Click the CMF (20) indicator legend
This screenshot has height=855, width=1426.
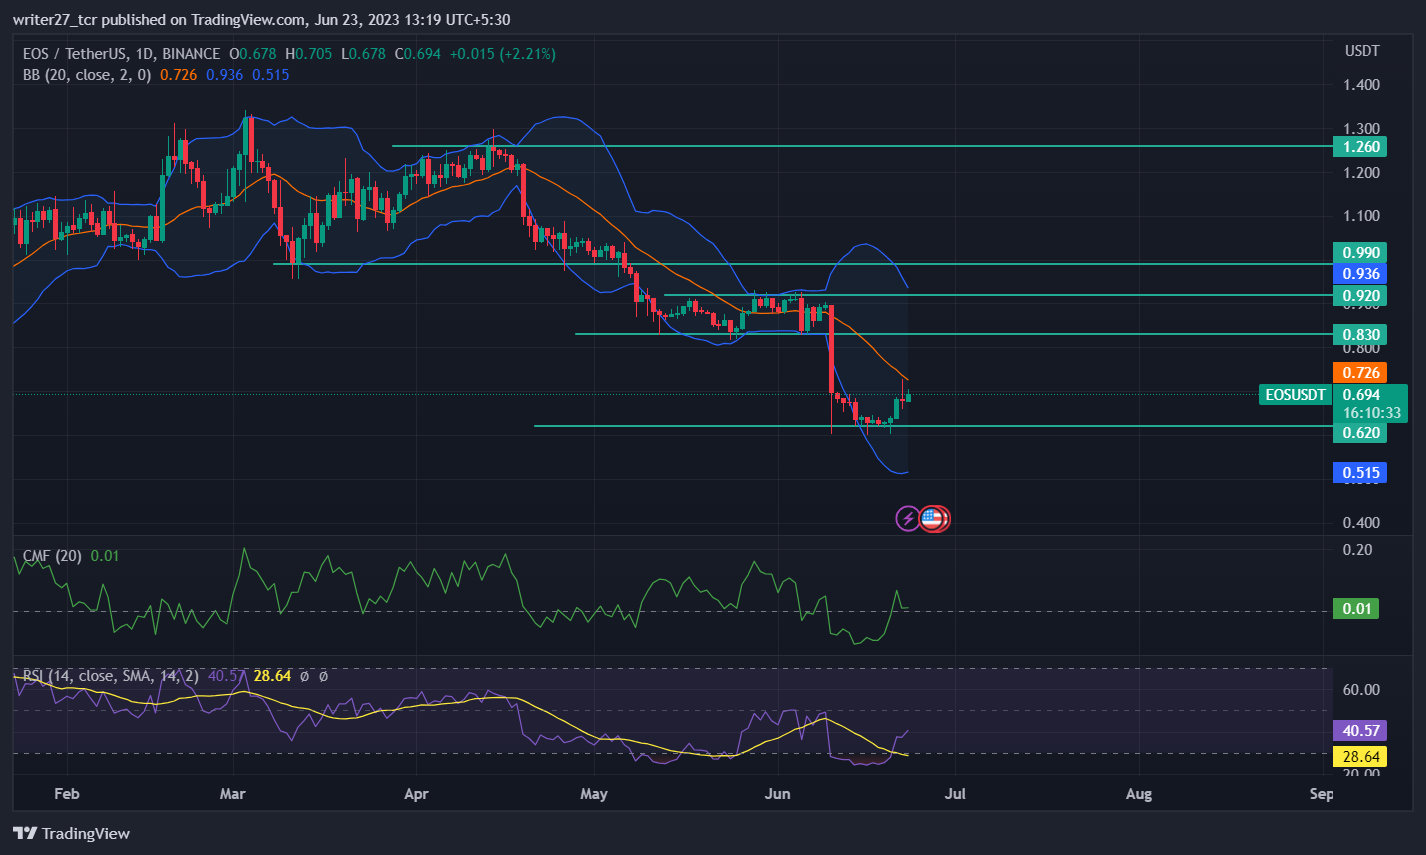click(52, 556)
